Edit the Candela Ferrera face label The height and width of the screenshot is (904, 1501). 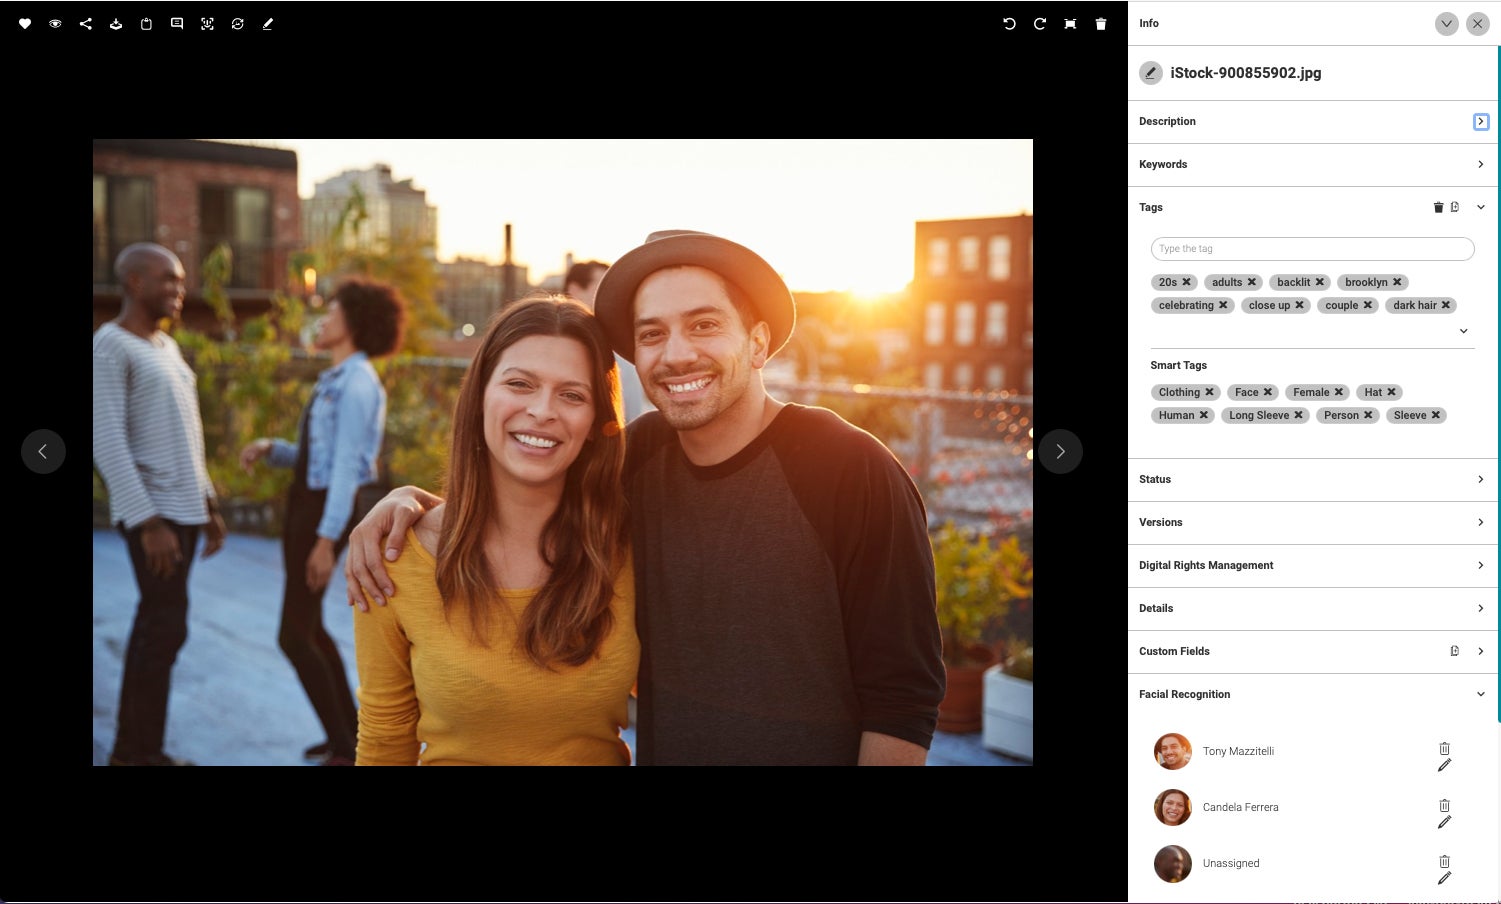[x=1444, y=822]
